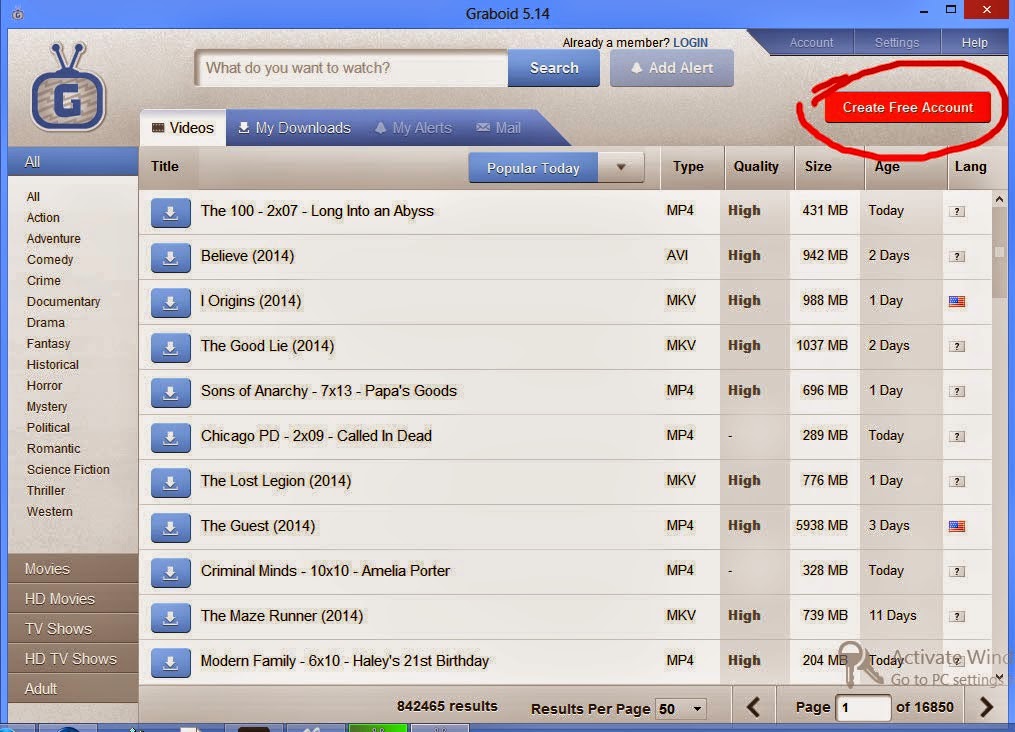
Task: Filter by Horror genre
Action: click(44, 386)
